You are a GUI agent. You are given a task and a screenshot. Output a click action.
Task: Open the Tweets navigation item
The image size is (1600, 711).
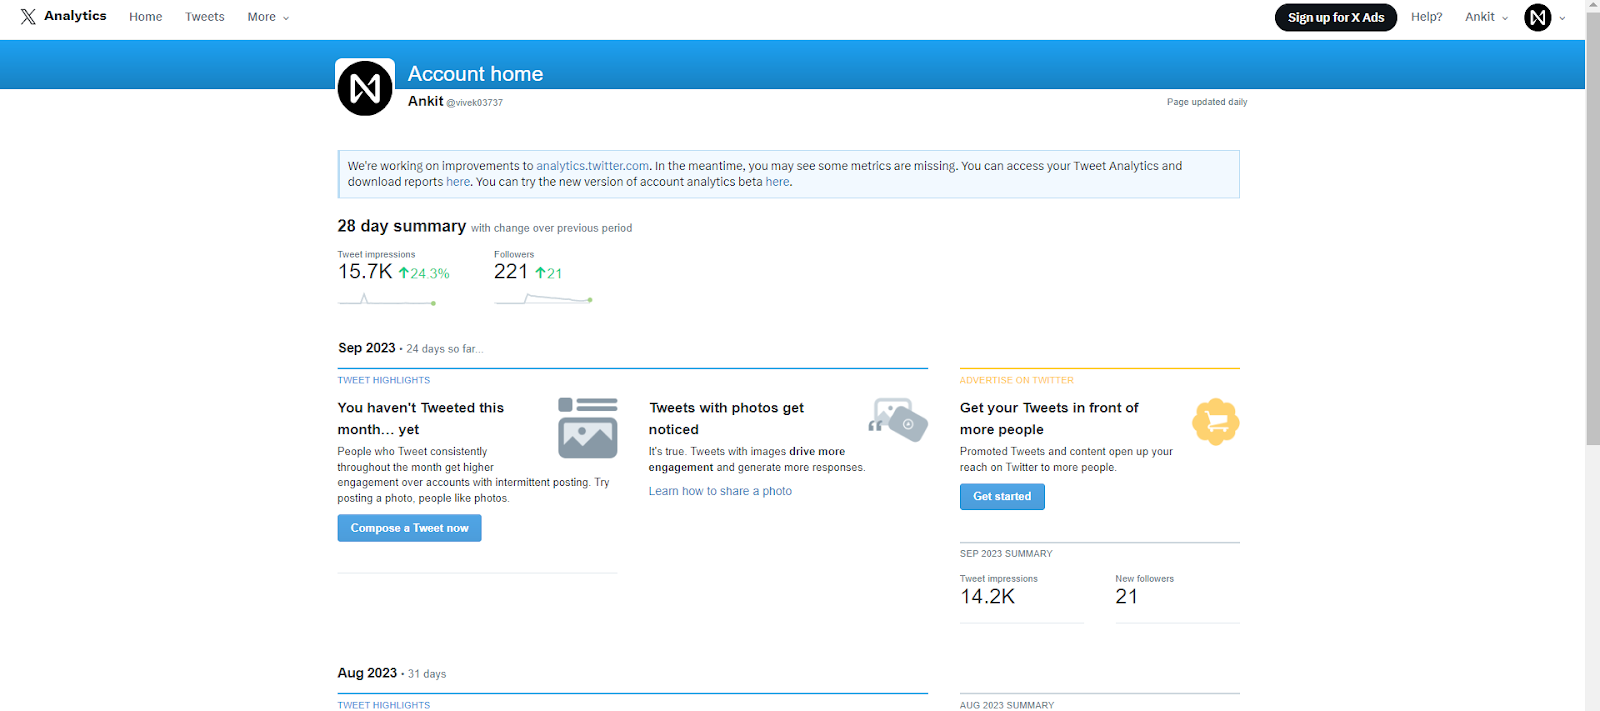point(205,17)
